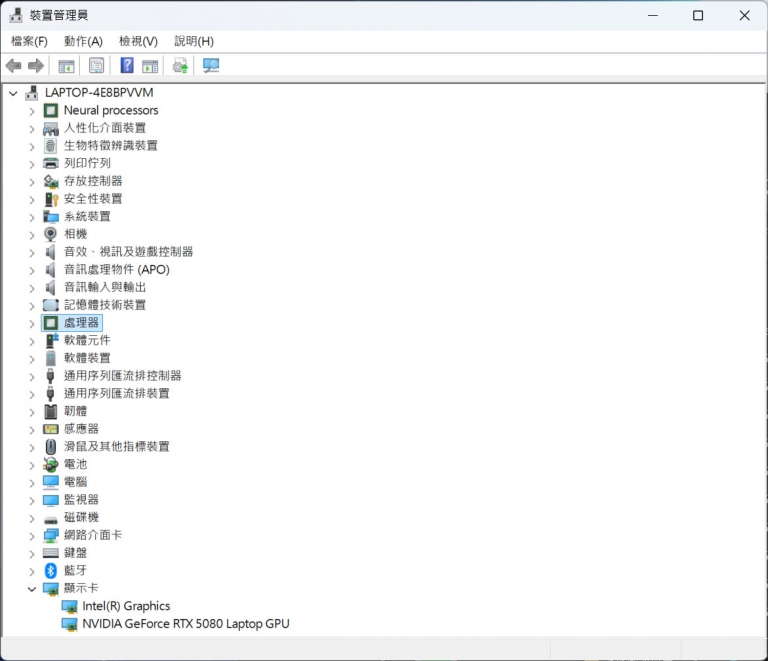Screen dimensions: 768x661
Task: Click the 音訊輸入與輸出 speaker icon
Action: click(50, 287)
